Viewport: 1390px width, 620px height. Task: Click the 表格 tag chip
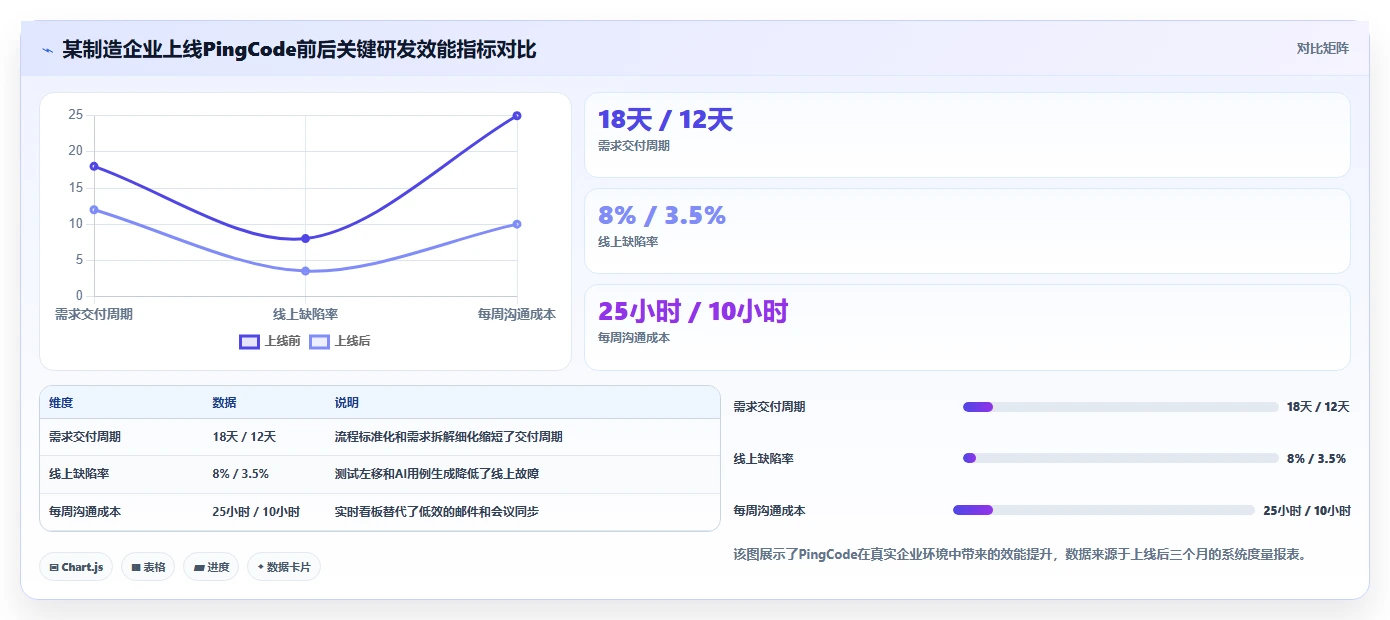tap(148, 567)
